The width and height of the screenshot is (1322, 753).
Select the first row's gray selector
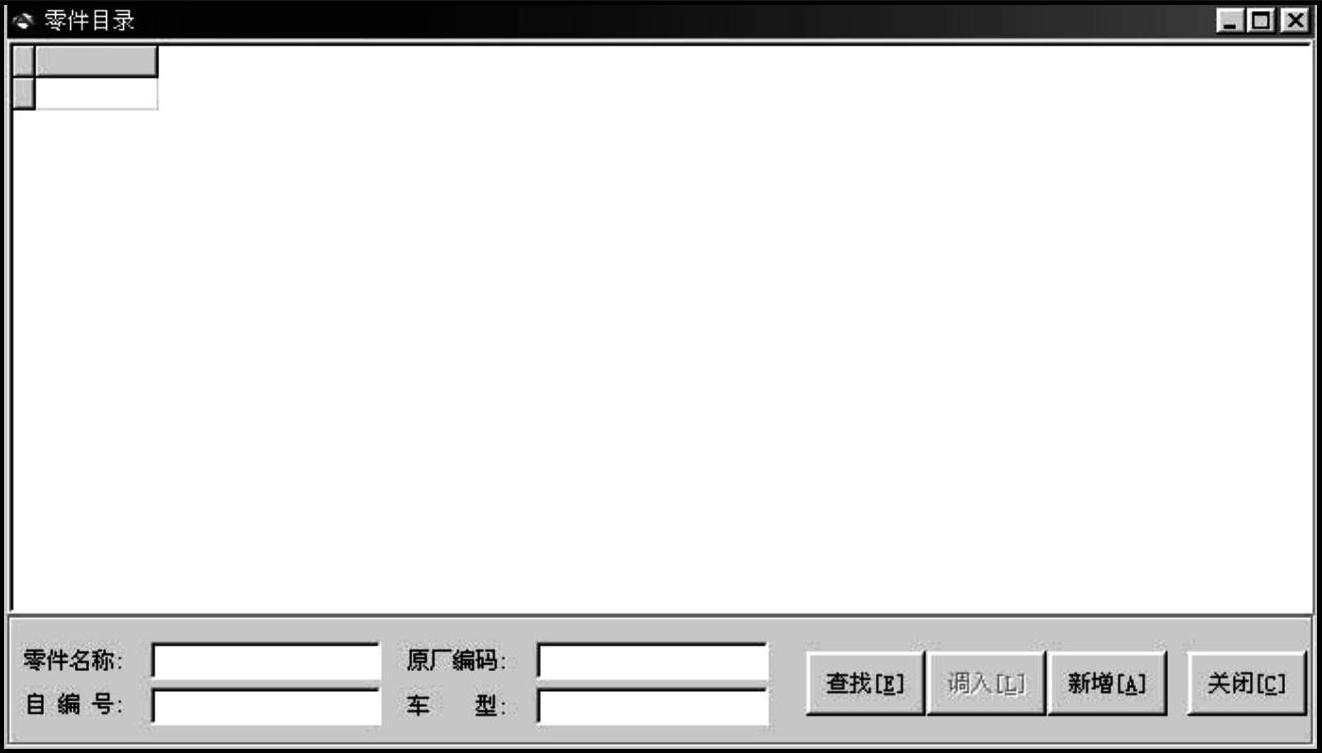23,93
